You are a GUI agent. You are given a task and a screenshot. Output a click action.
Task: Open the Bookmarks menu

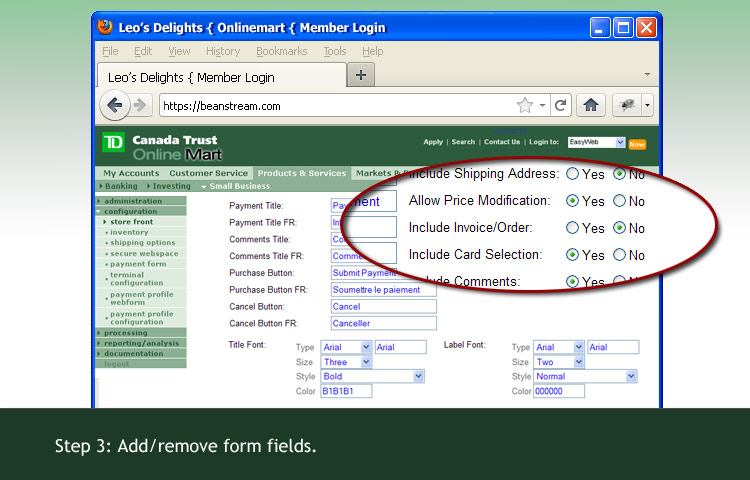click(282, 51)
